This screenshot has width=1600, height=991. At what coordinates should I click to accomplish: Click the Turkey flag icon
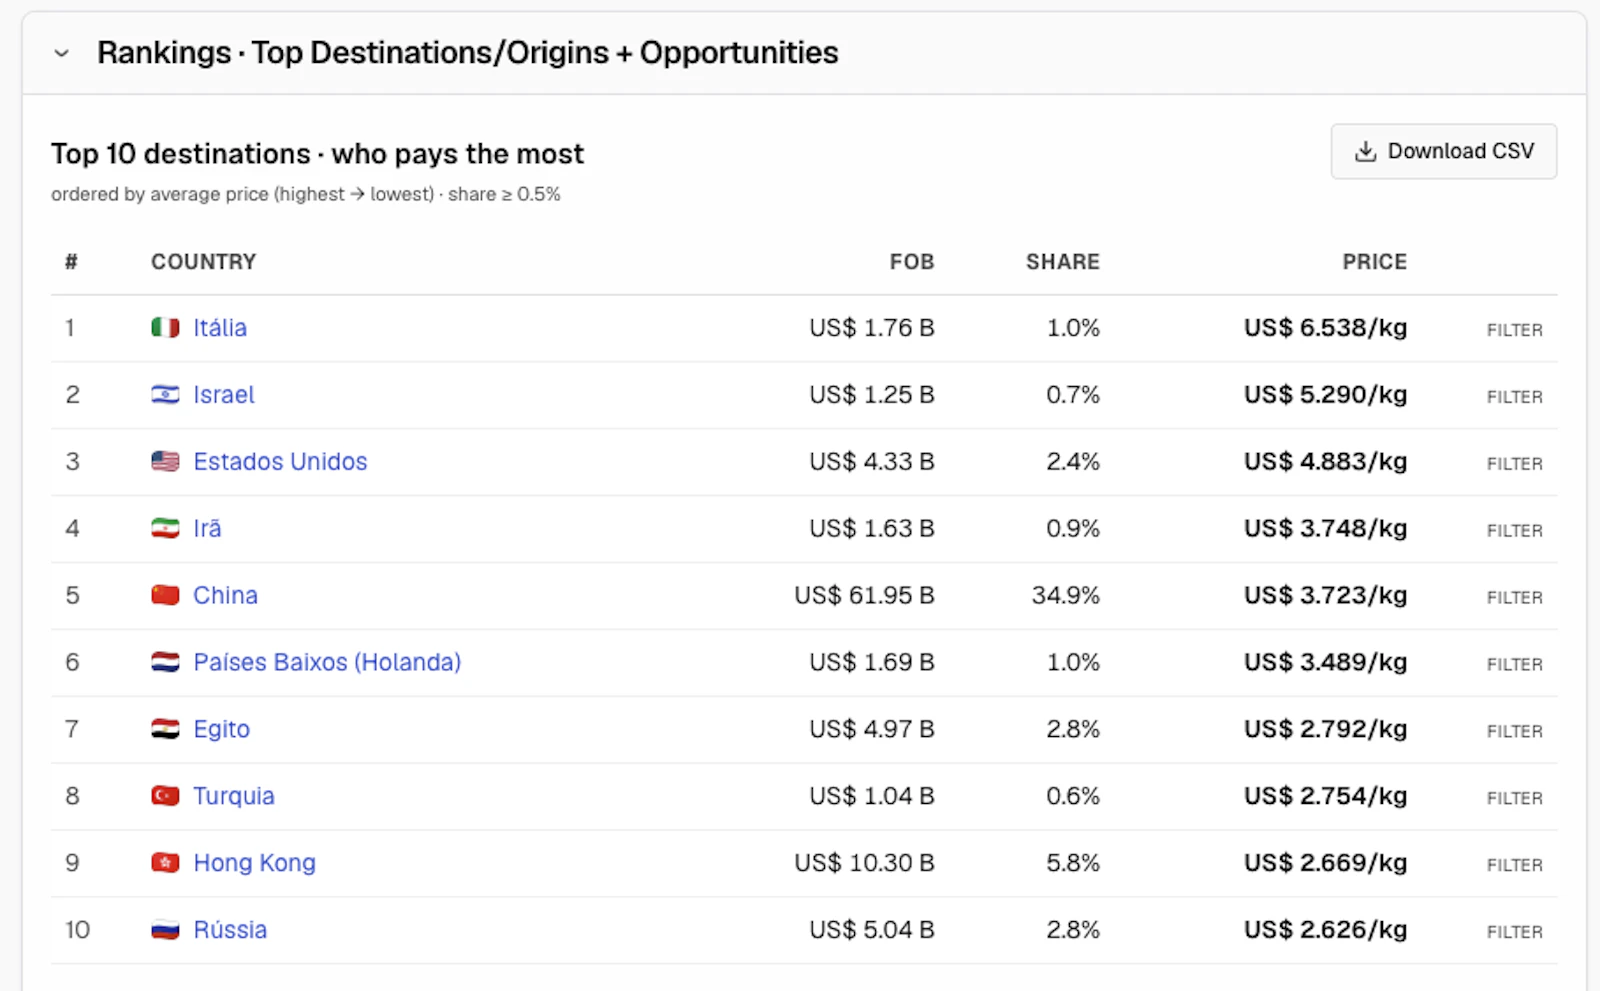click(165, 796)
